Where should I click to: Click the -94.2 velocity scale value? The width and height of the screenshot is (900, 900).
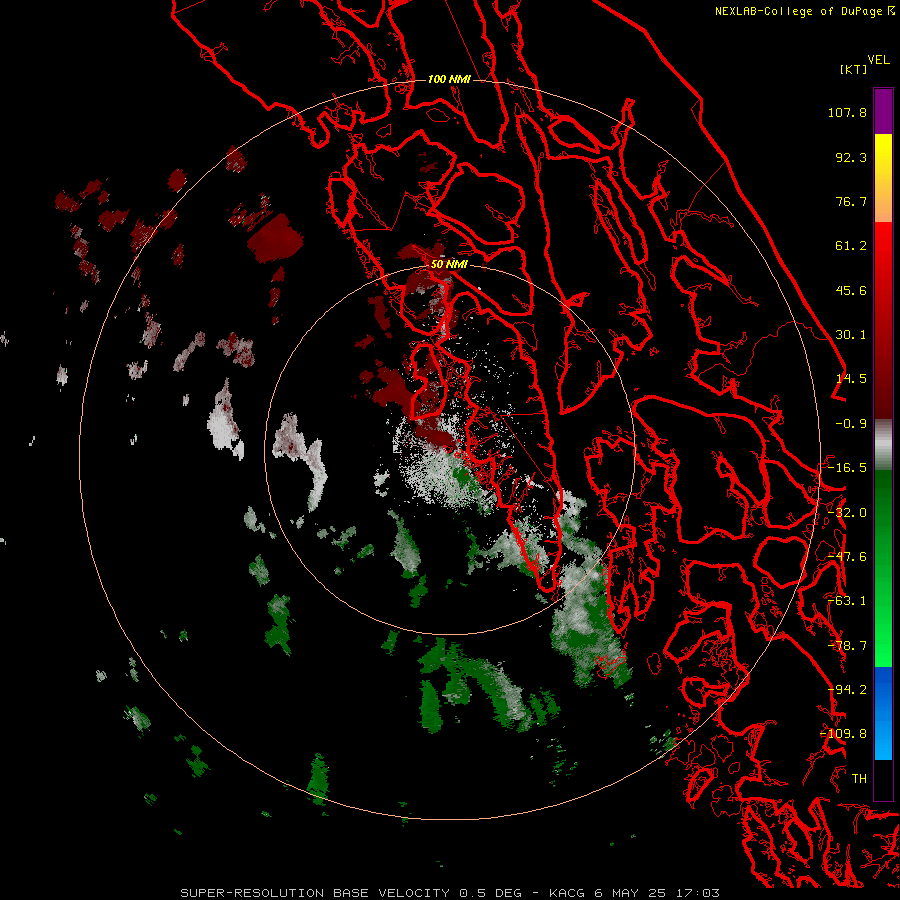click(x=847, y=690)
